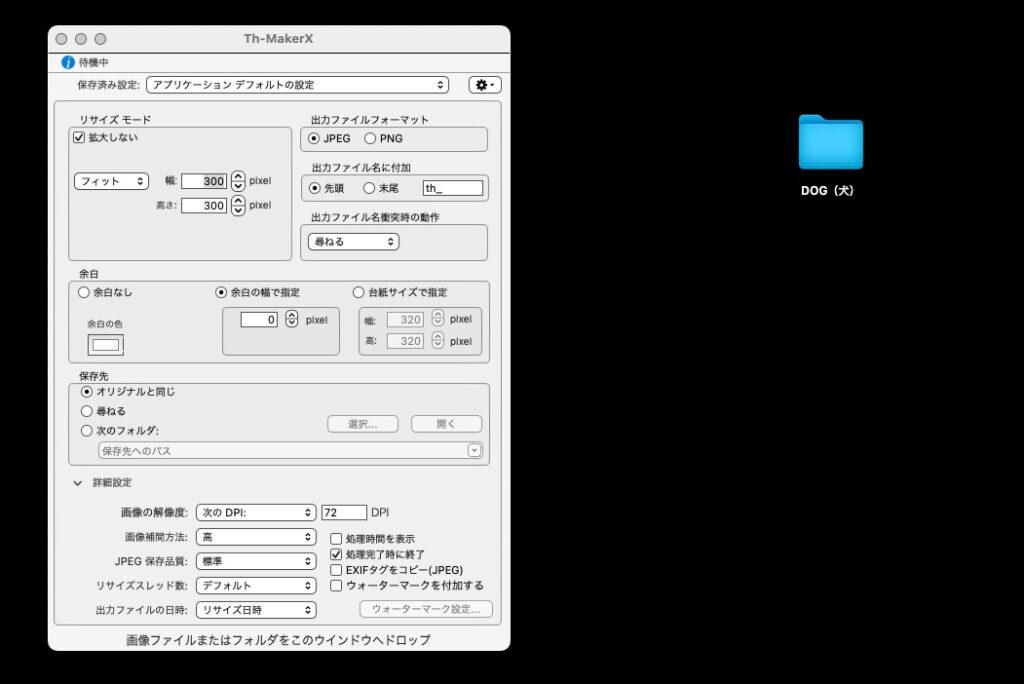Enable ウォーターマークを付加する checkbox
The width and height of the screenshot is (1024, 684).
337,585
